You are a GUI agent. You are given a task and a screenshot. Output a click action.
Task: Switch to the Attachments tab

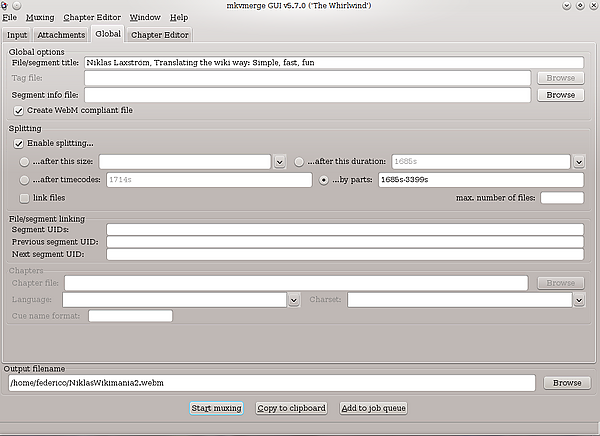click(62, 34)
